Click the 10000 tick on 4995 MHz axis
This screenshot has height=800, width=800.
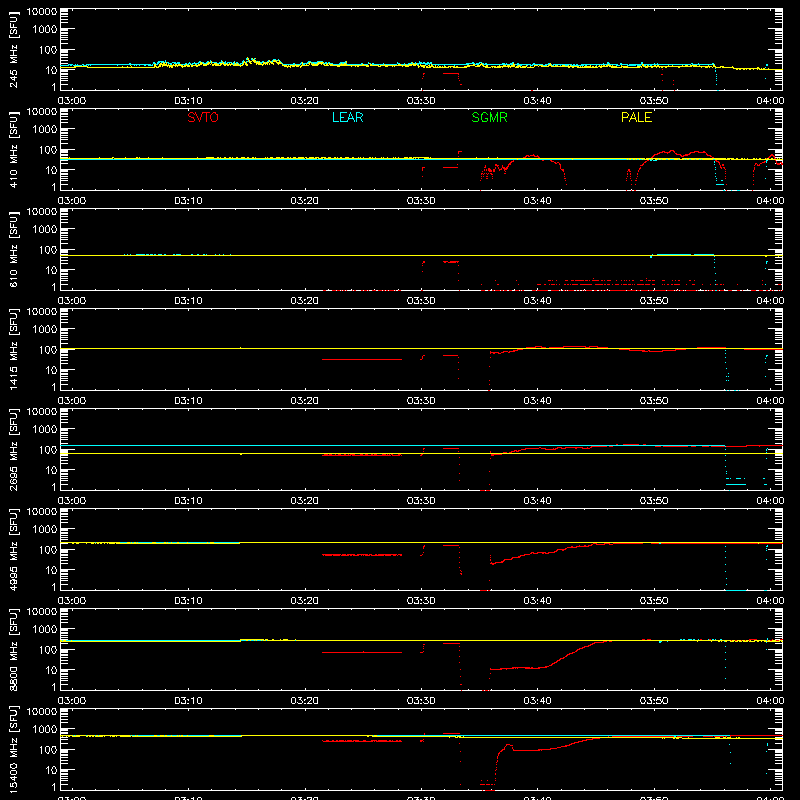(x=42, y=512)
